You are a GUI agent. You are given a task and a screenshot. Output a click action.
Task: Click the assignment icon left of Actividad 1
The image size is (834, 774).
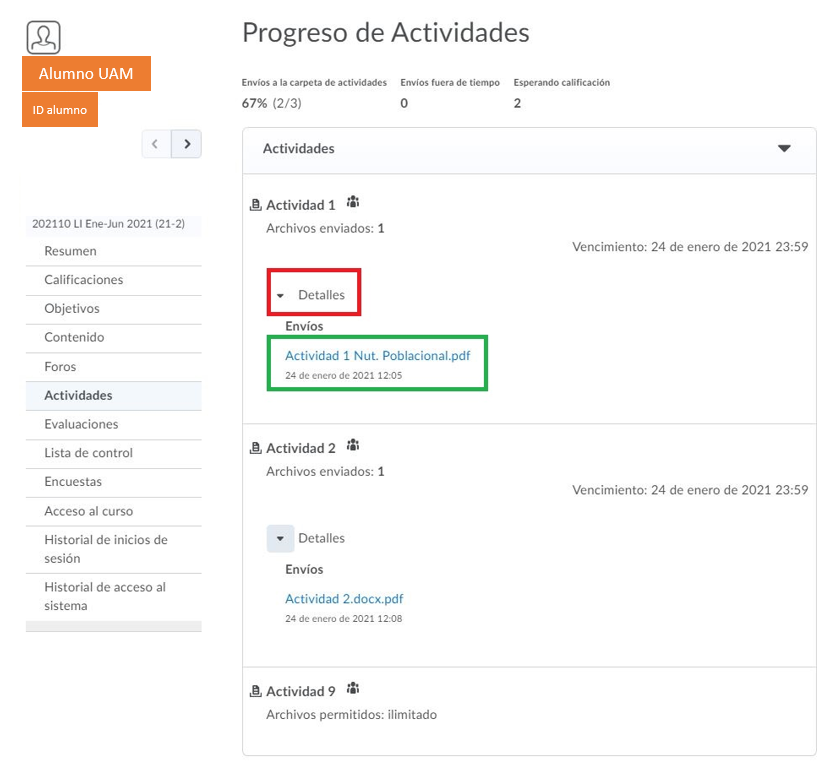point(255,205)
